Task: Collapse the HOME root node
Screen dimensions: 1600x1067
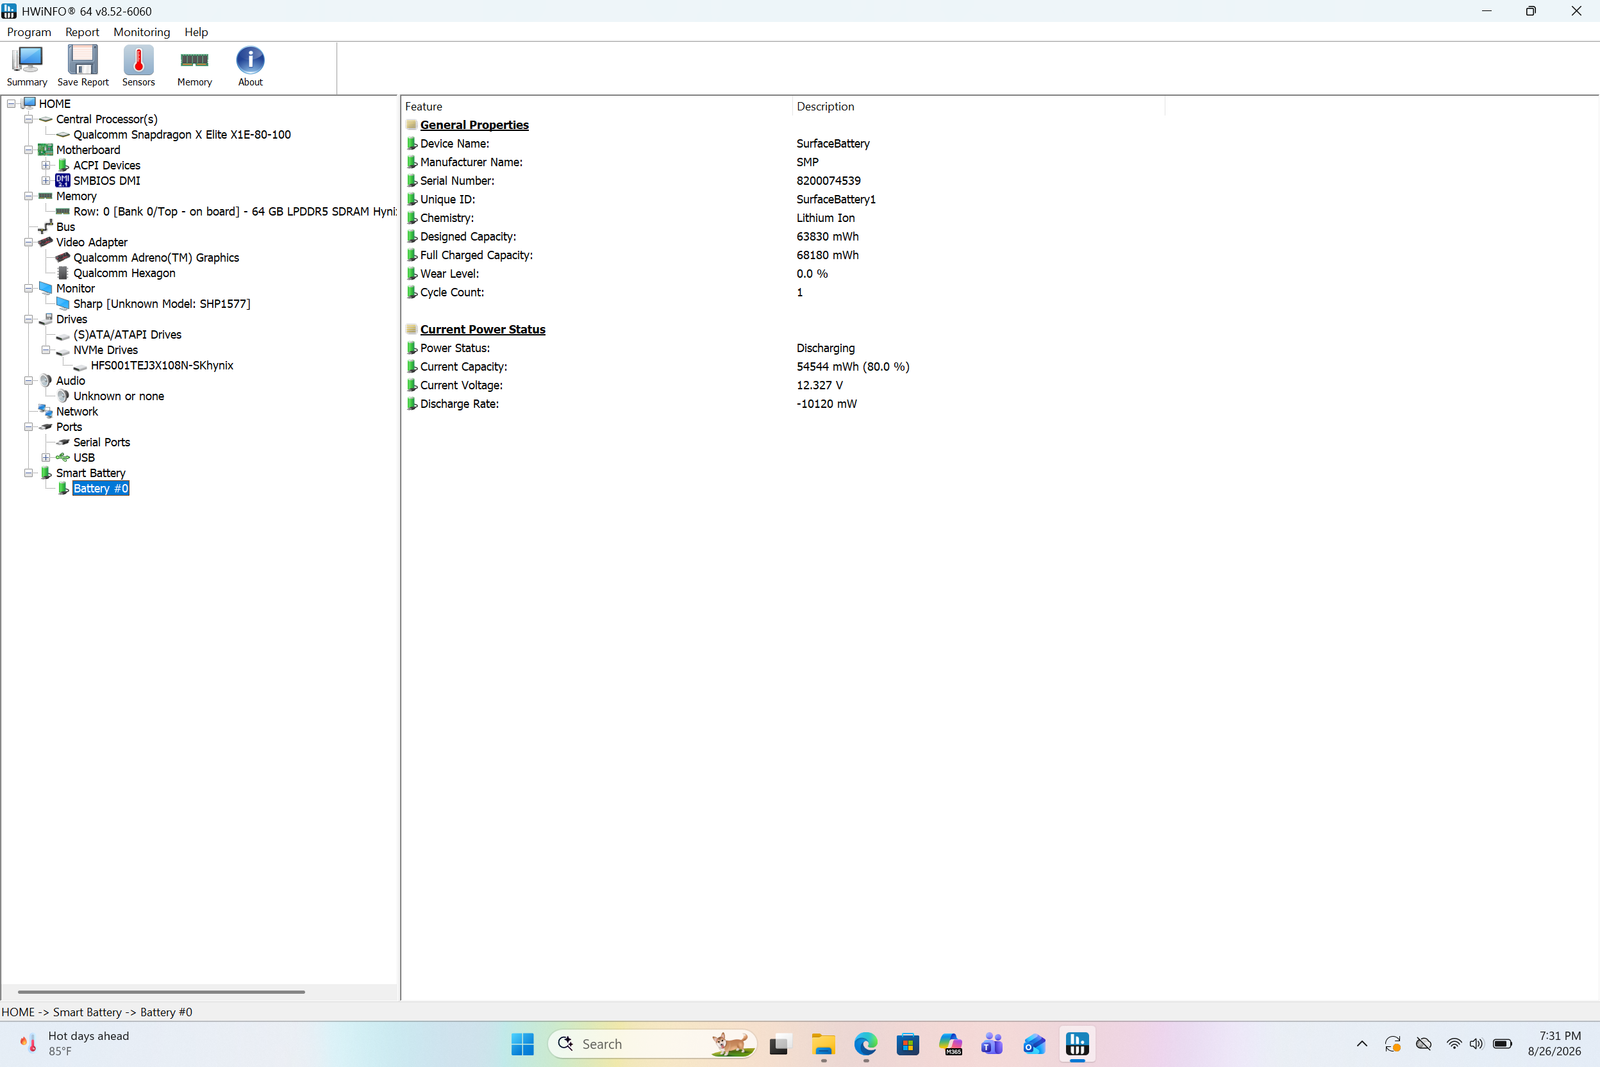Action: coord(11,104)
